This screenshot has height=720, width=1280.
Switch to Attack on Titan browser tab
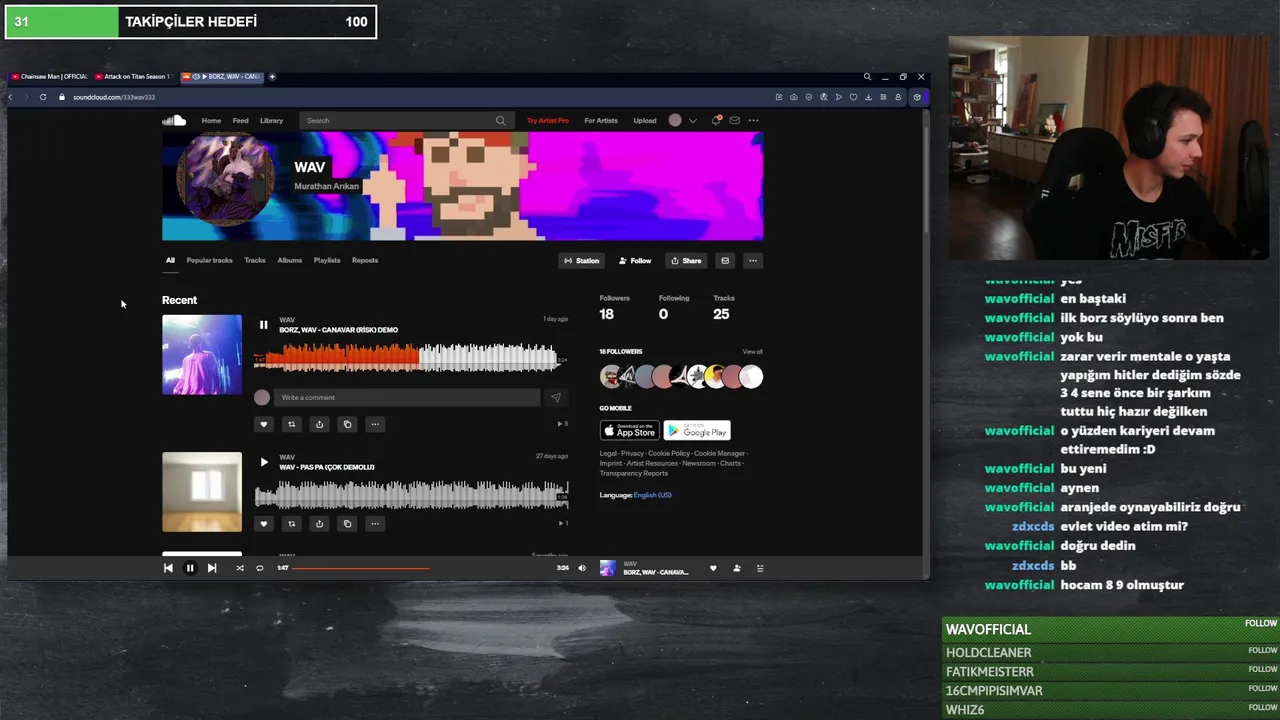[x=134, y=76]
